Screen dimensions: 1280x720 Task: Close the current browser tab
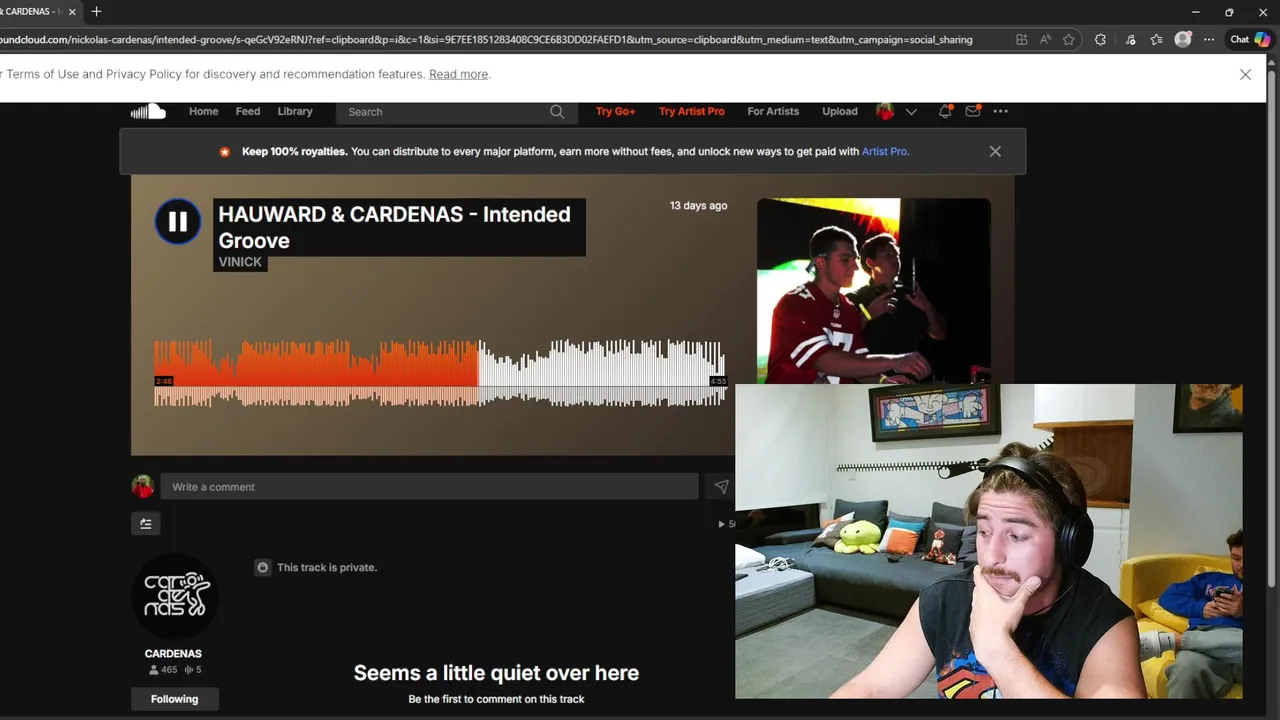[72, 12]
